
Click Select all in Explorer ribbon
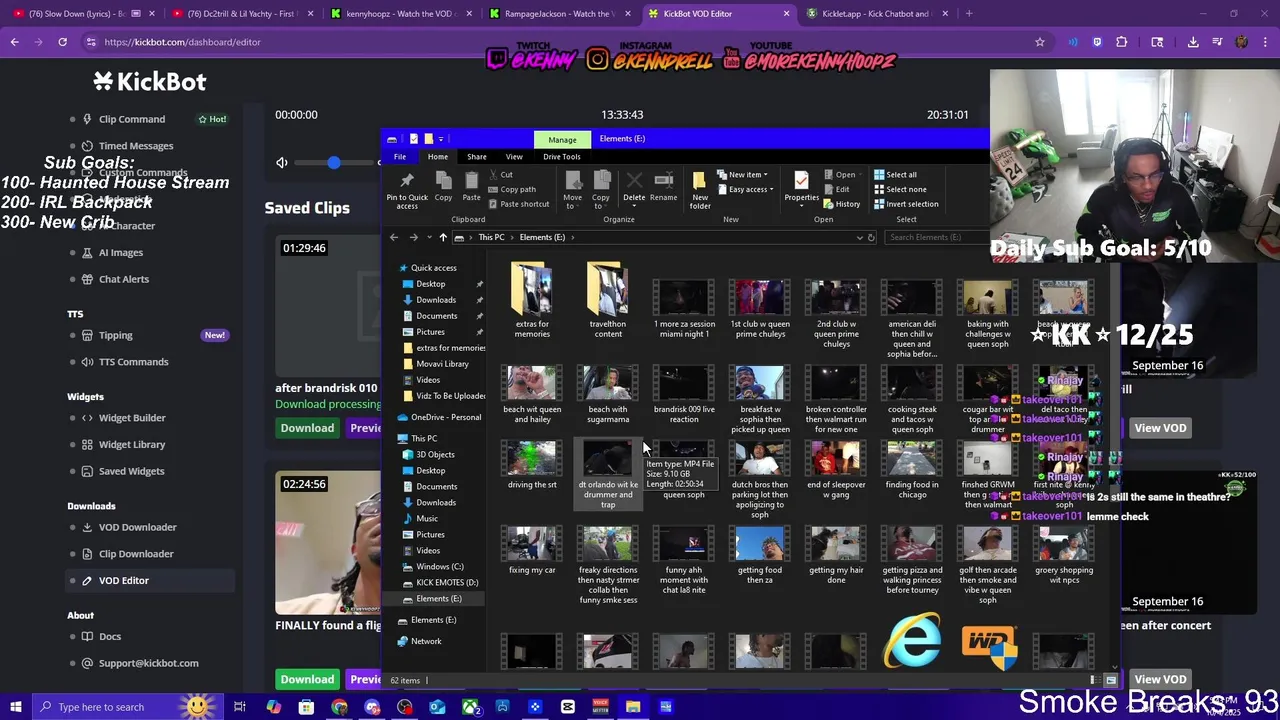[895, 175]
